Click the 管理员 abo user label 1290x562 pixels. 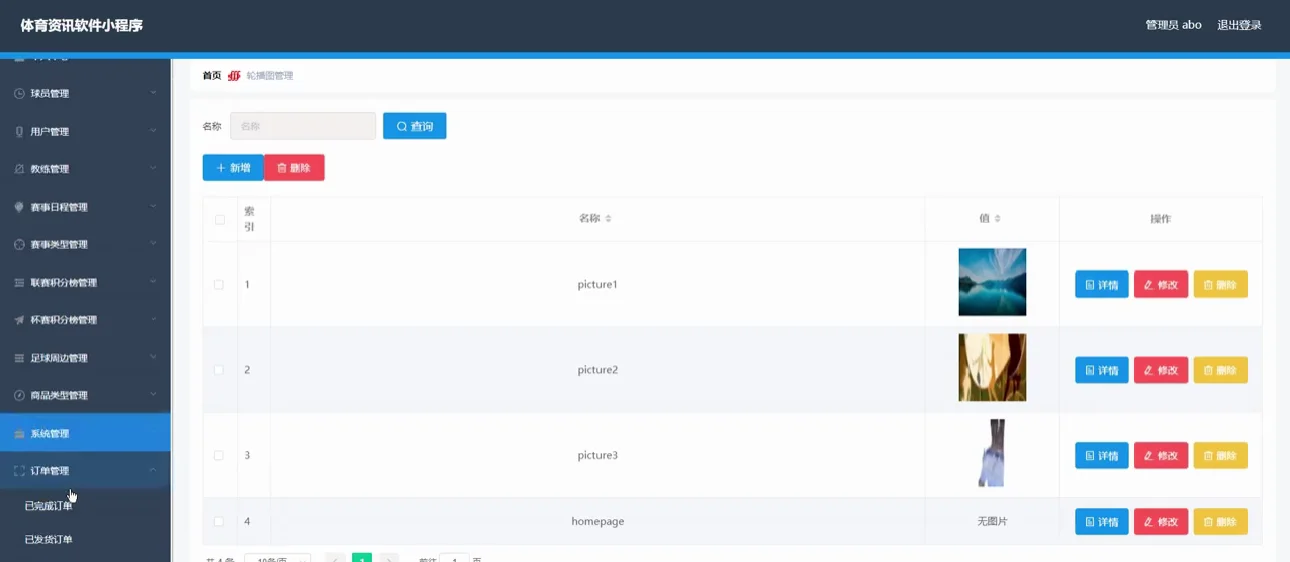coord(1173,25)
